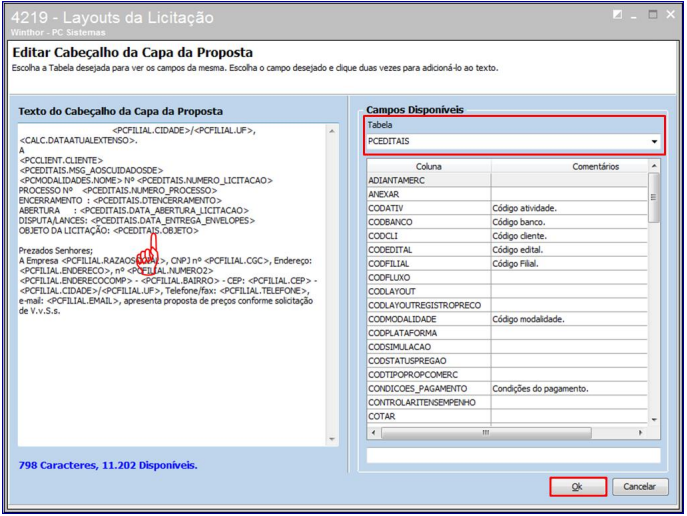Viewport: 687px width, 516px height.
Task: Select the ANEXAR column row
Action: pos(507,194)
